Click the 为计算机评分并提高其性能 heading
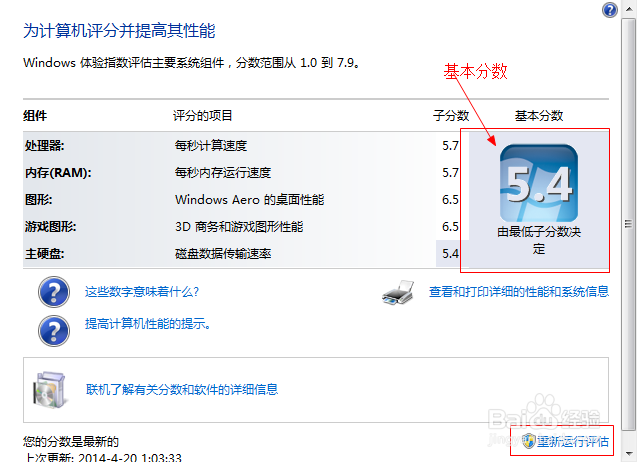 click(119, 31)
